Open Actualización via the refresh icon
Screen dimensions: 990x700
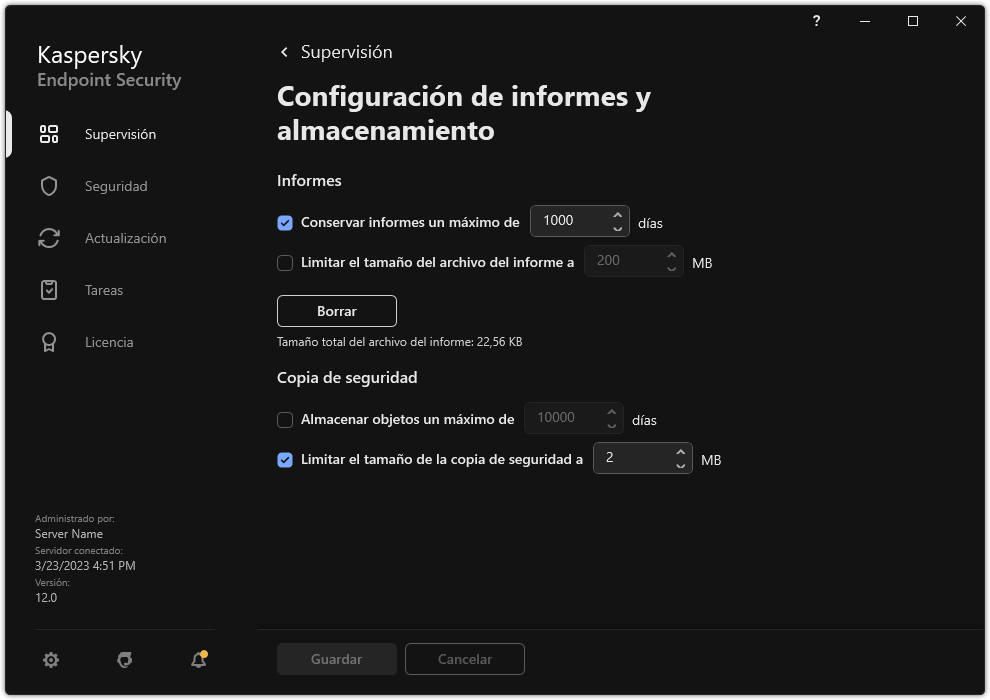pos(48,237)
